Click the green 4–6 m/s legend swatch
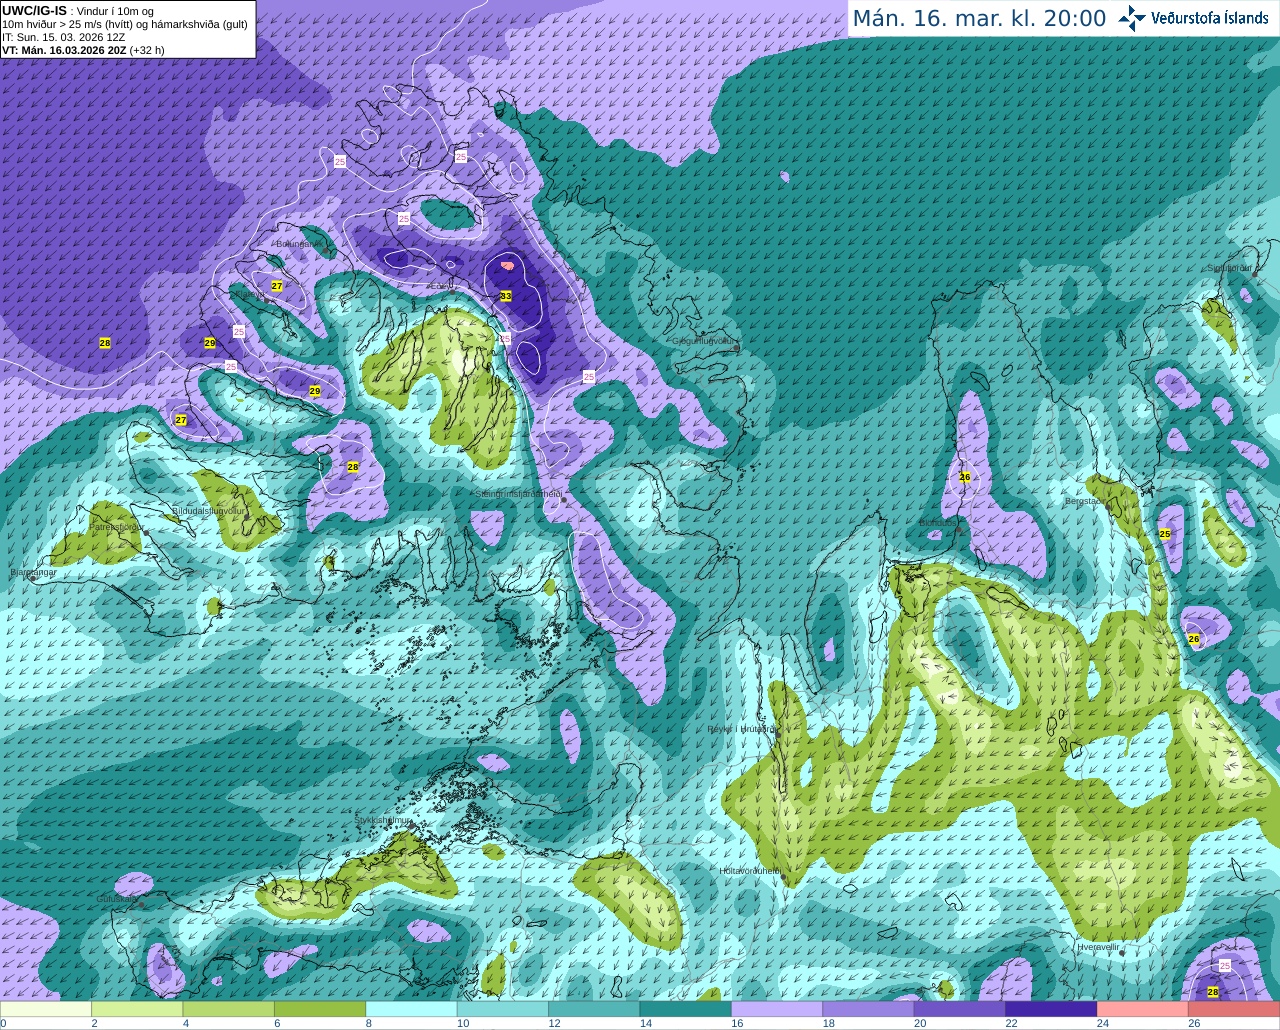Screen dimensions: 1280x1030 click(x=228, y=1009)
